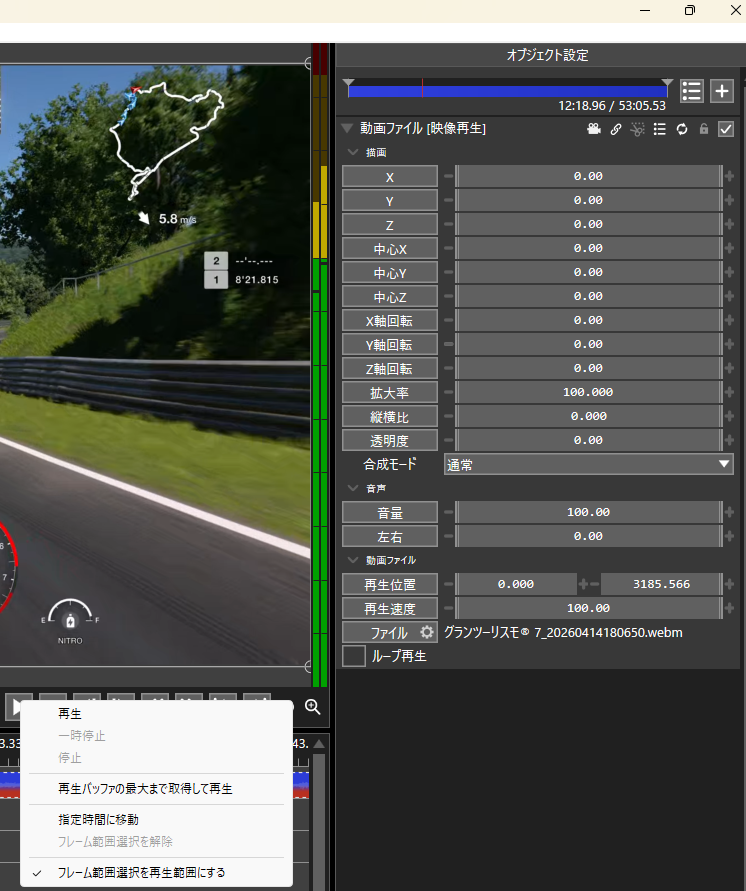Image resolution: width=746 pixels, height=891 pixels.
Task: Click the 音量 value slider 100.00
Action: (589, 512)
